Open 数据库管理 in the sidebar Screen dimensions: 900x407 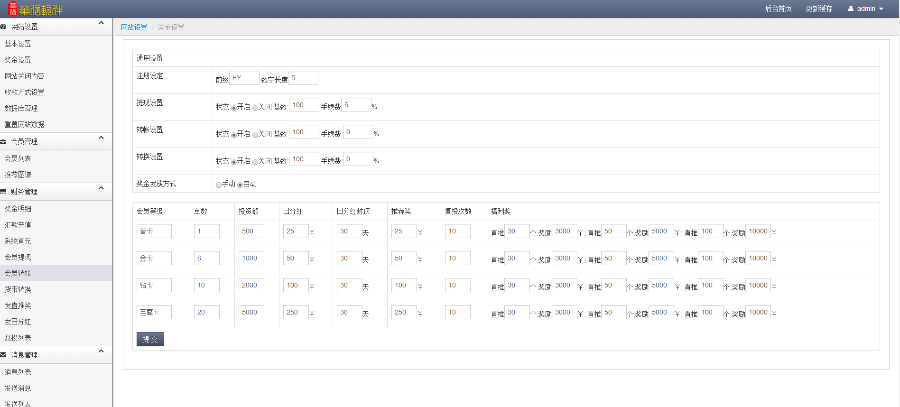(x=21, y=108)
